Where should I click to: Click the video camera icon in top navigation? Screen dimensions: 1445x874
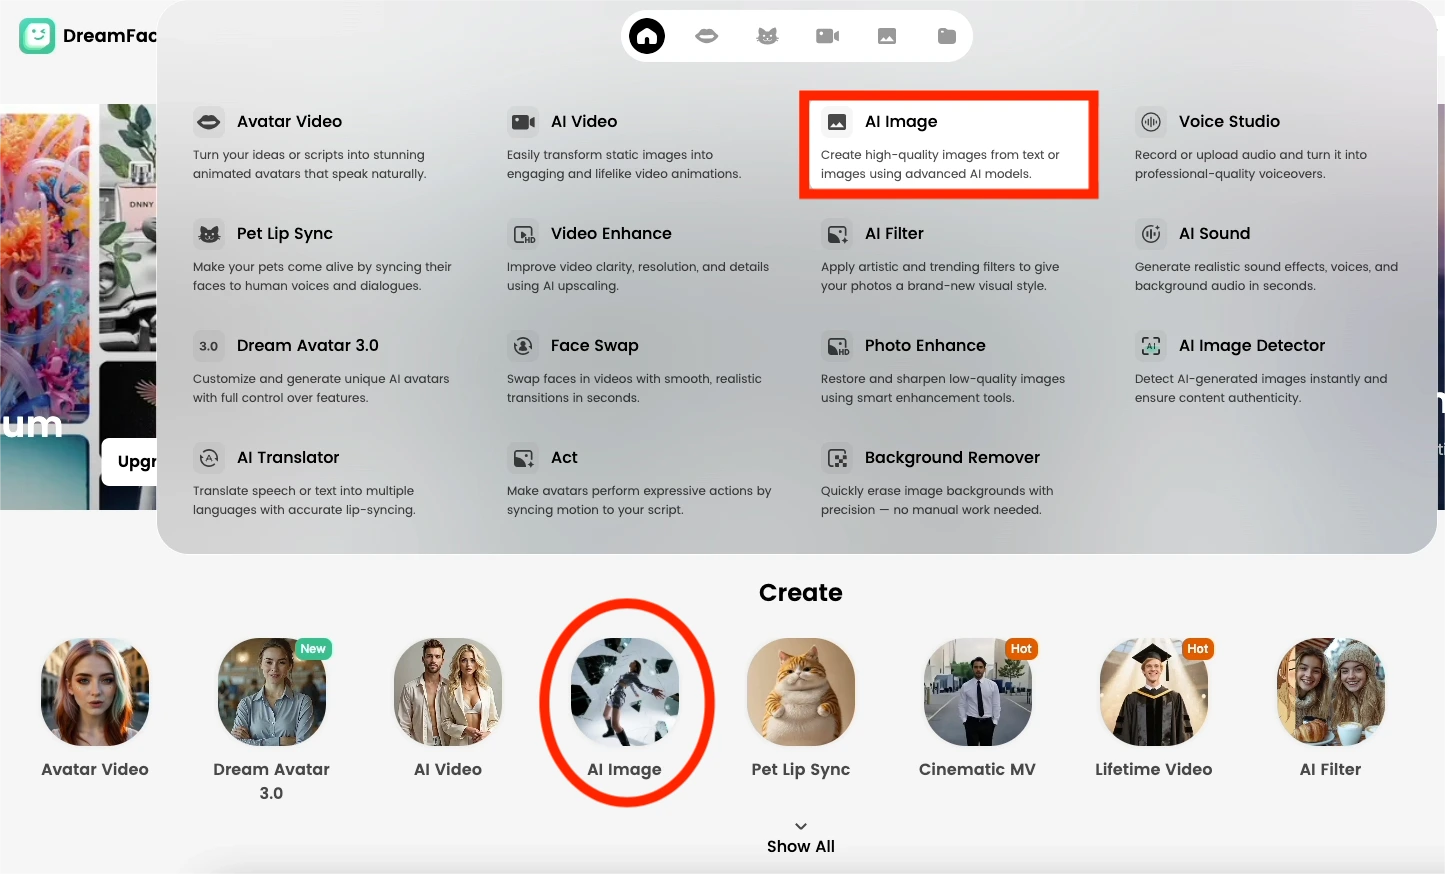point(827,37)
